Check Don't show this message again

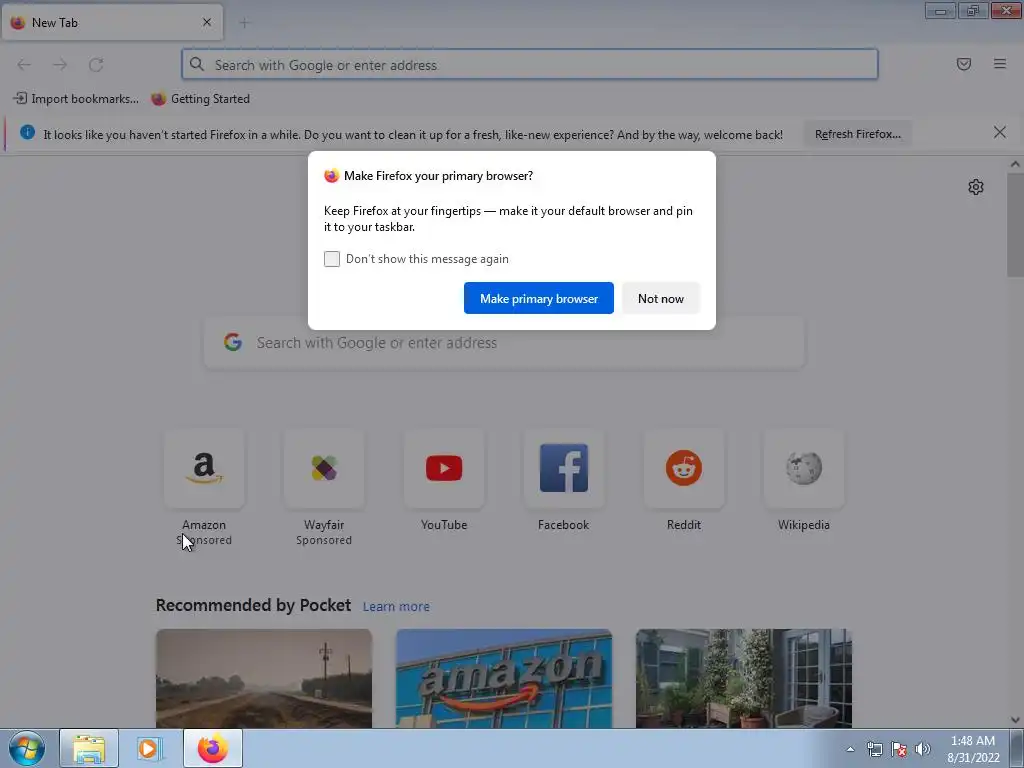pos(332,259)
